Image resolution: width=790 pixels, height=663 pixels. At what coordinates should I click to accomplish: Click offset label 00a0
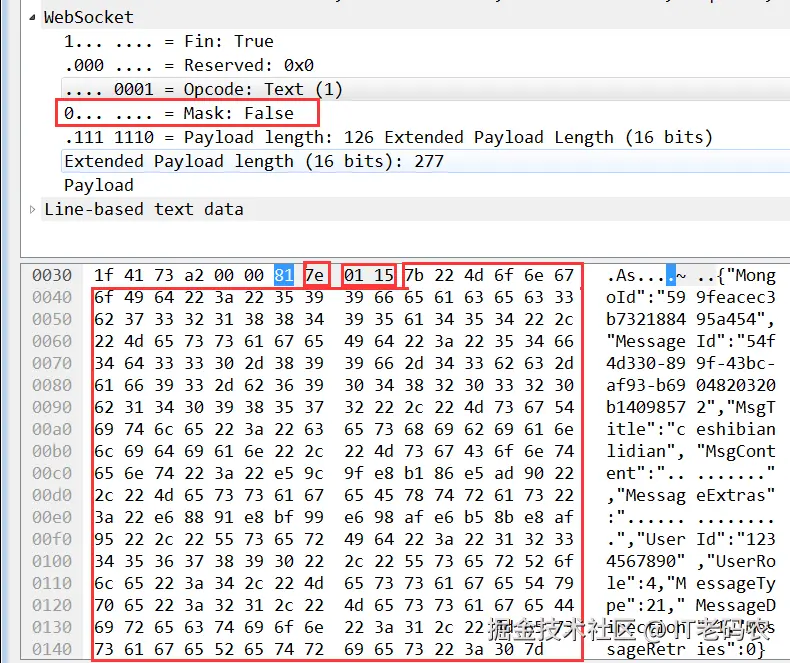(52, 429)
